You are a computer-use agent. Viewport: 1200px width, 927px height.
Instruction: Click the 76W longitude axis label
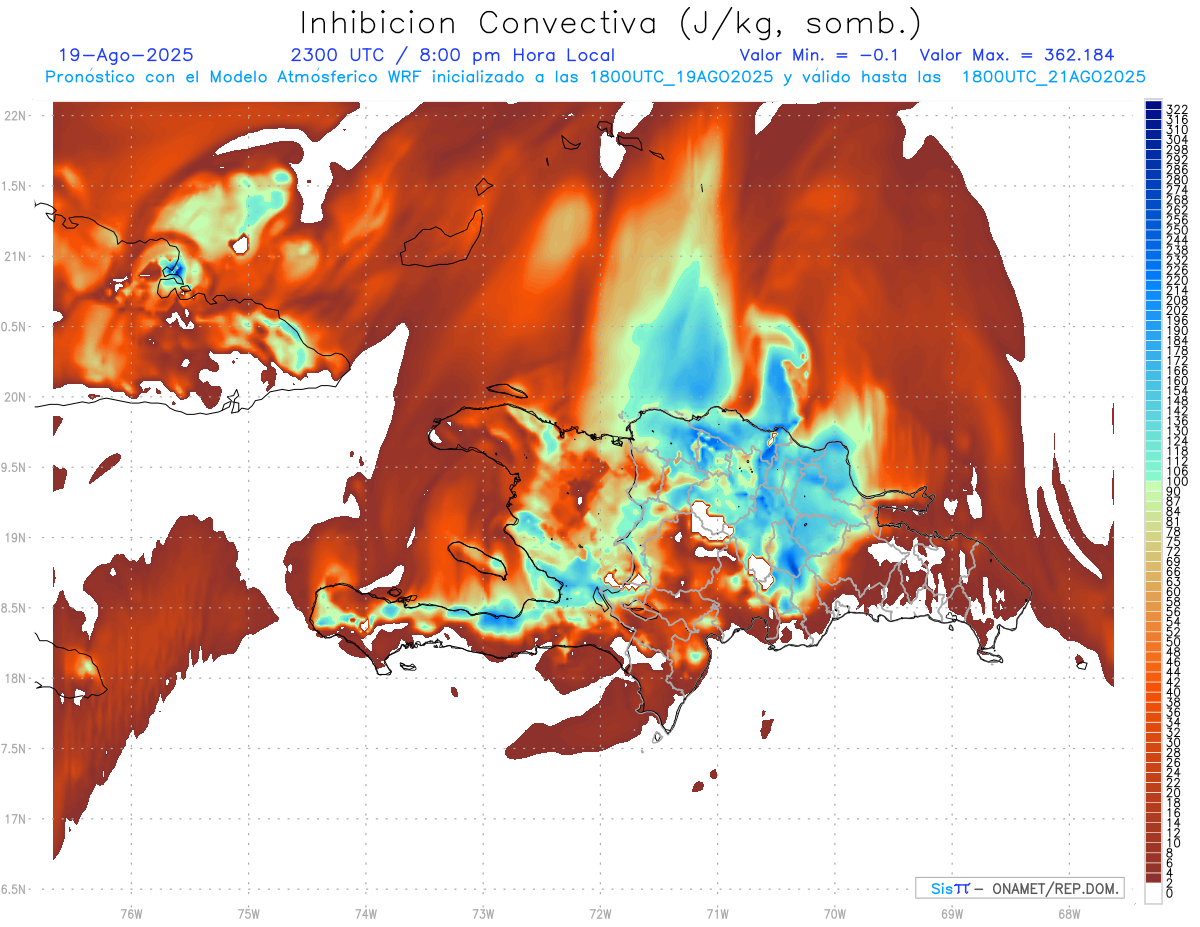(131, 913)
